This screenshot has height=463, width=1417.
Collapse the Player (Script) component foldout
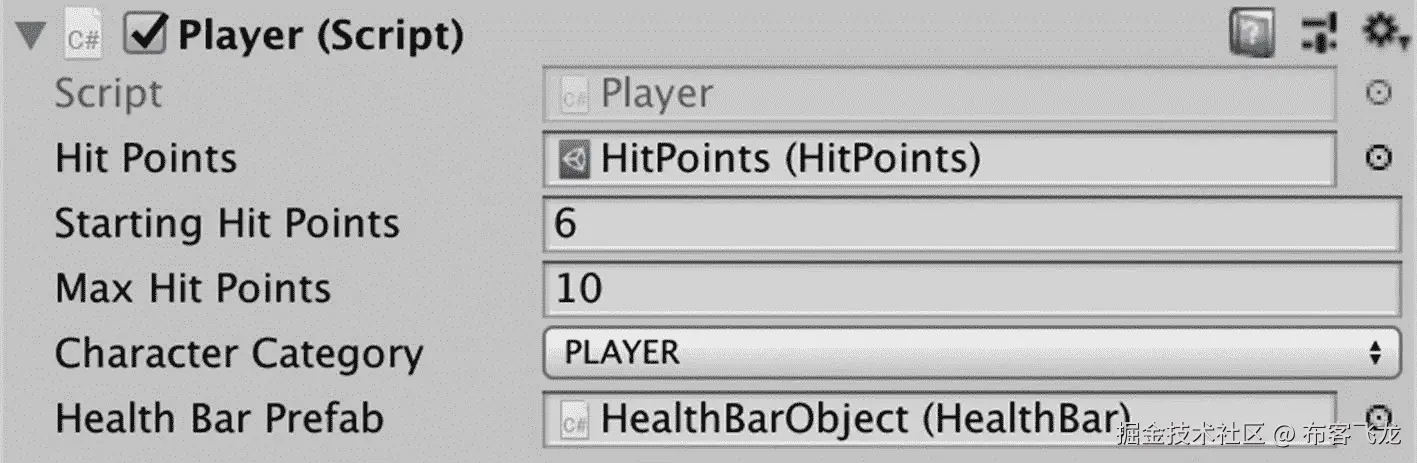pyautogui.click(x=34, y=37)
